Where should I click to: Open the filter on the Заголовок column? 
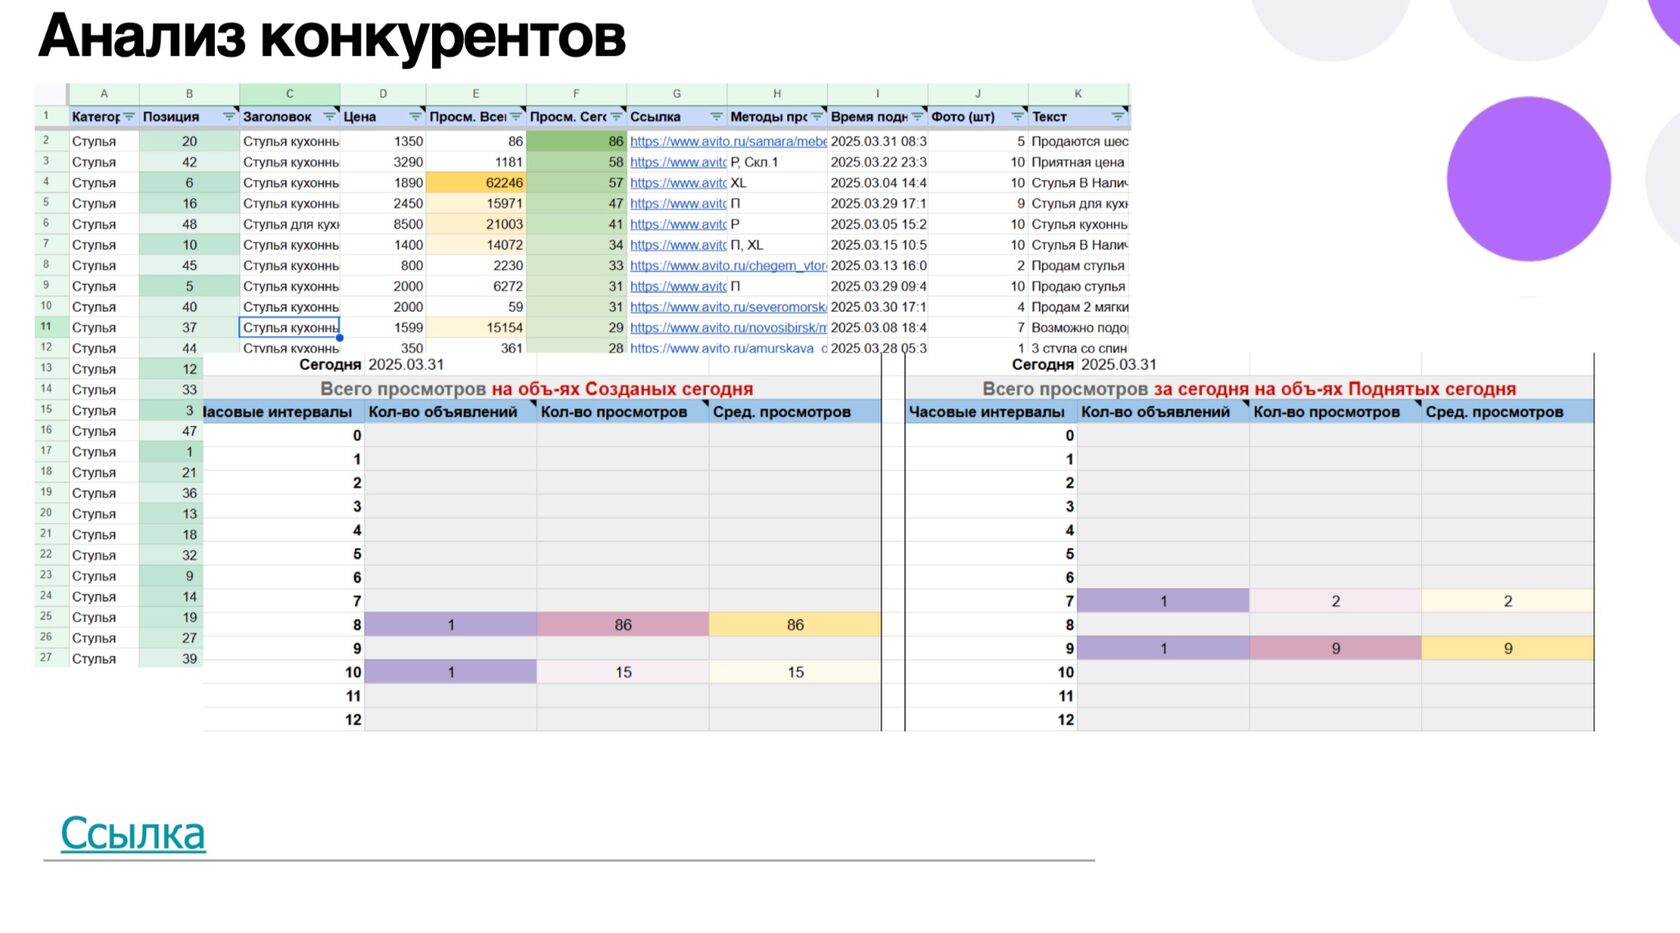coord(330,117)
